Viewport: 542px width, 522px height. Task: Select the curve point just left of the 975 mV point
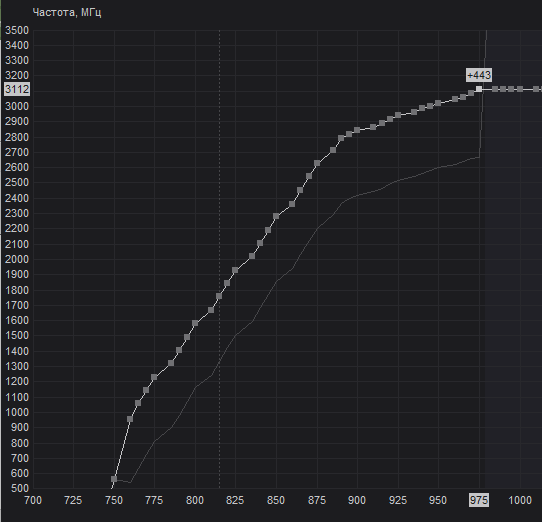coord(471,93)
